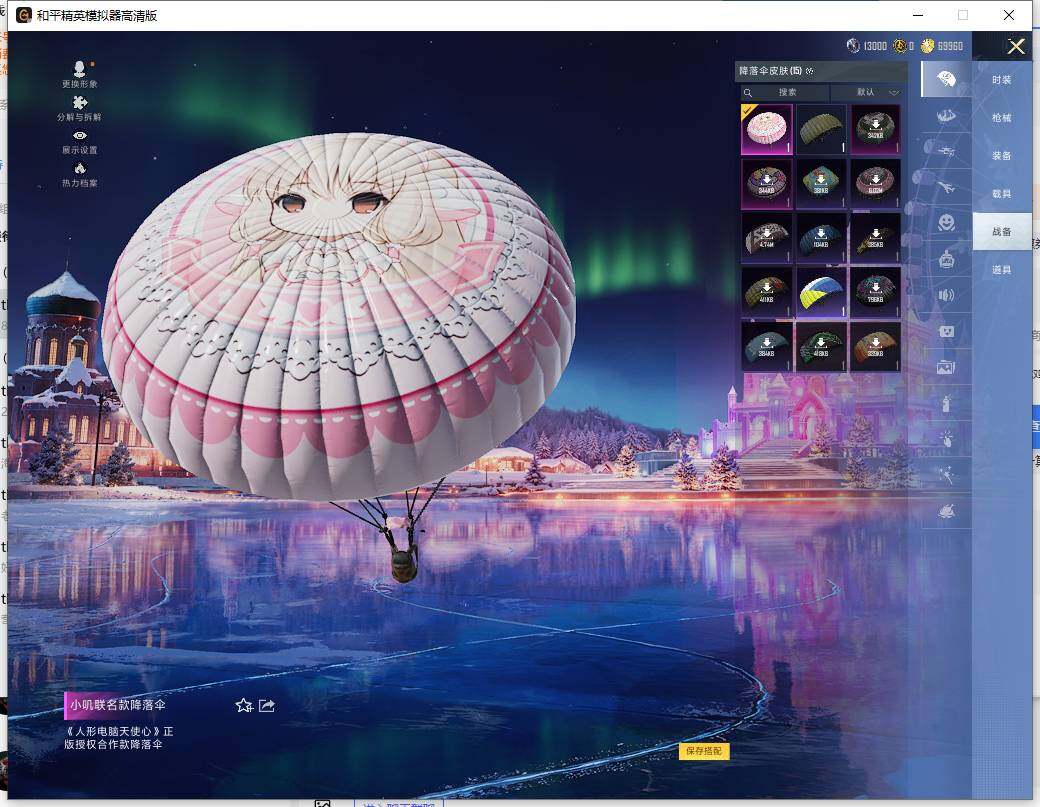1040x807 pixels.
Task: Select the plain olive green parachute thumbnail
Action: 821,129
